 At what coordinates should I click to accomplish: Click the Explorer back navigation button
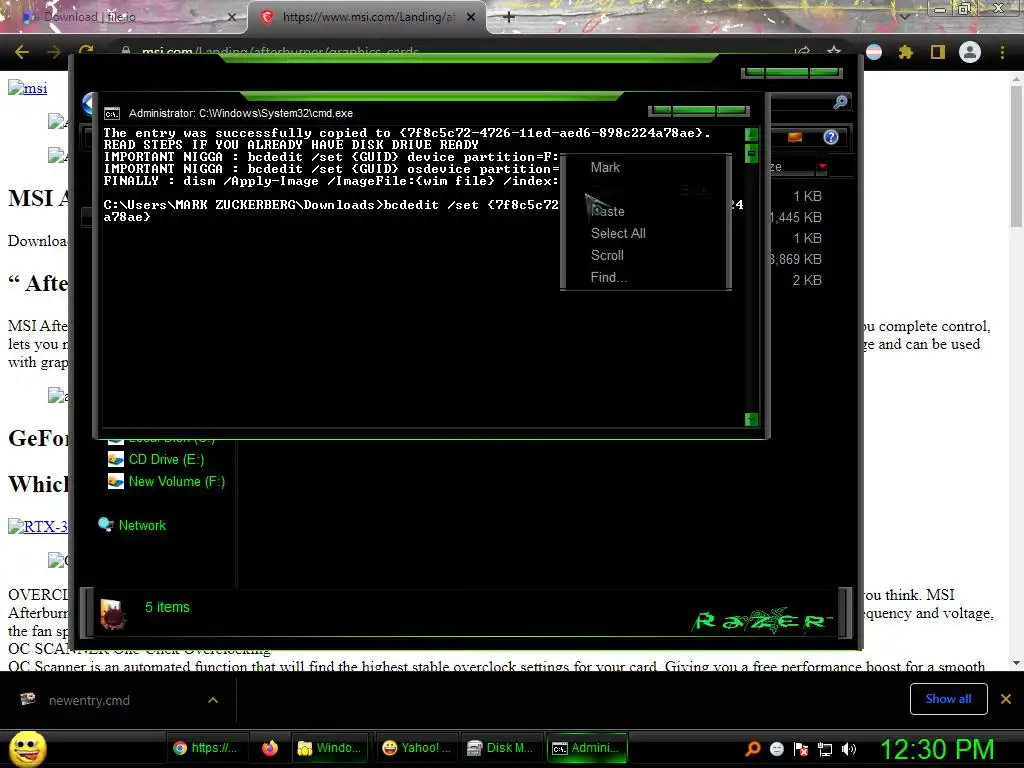click(89, 104)
